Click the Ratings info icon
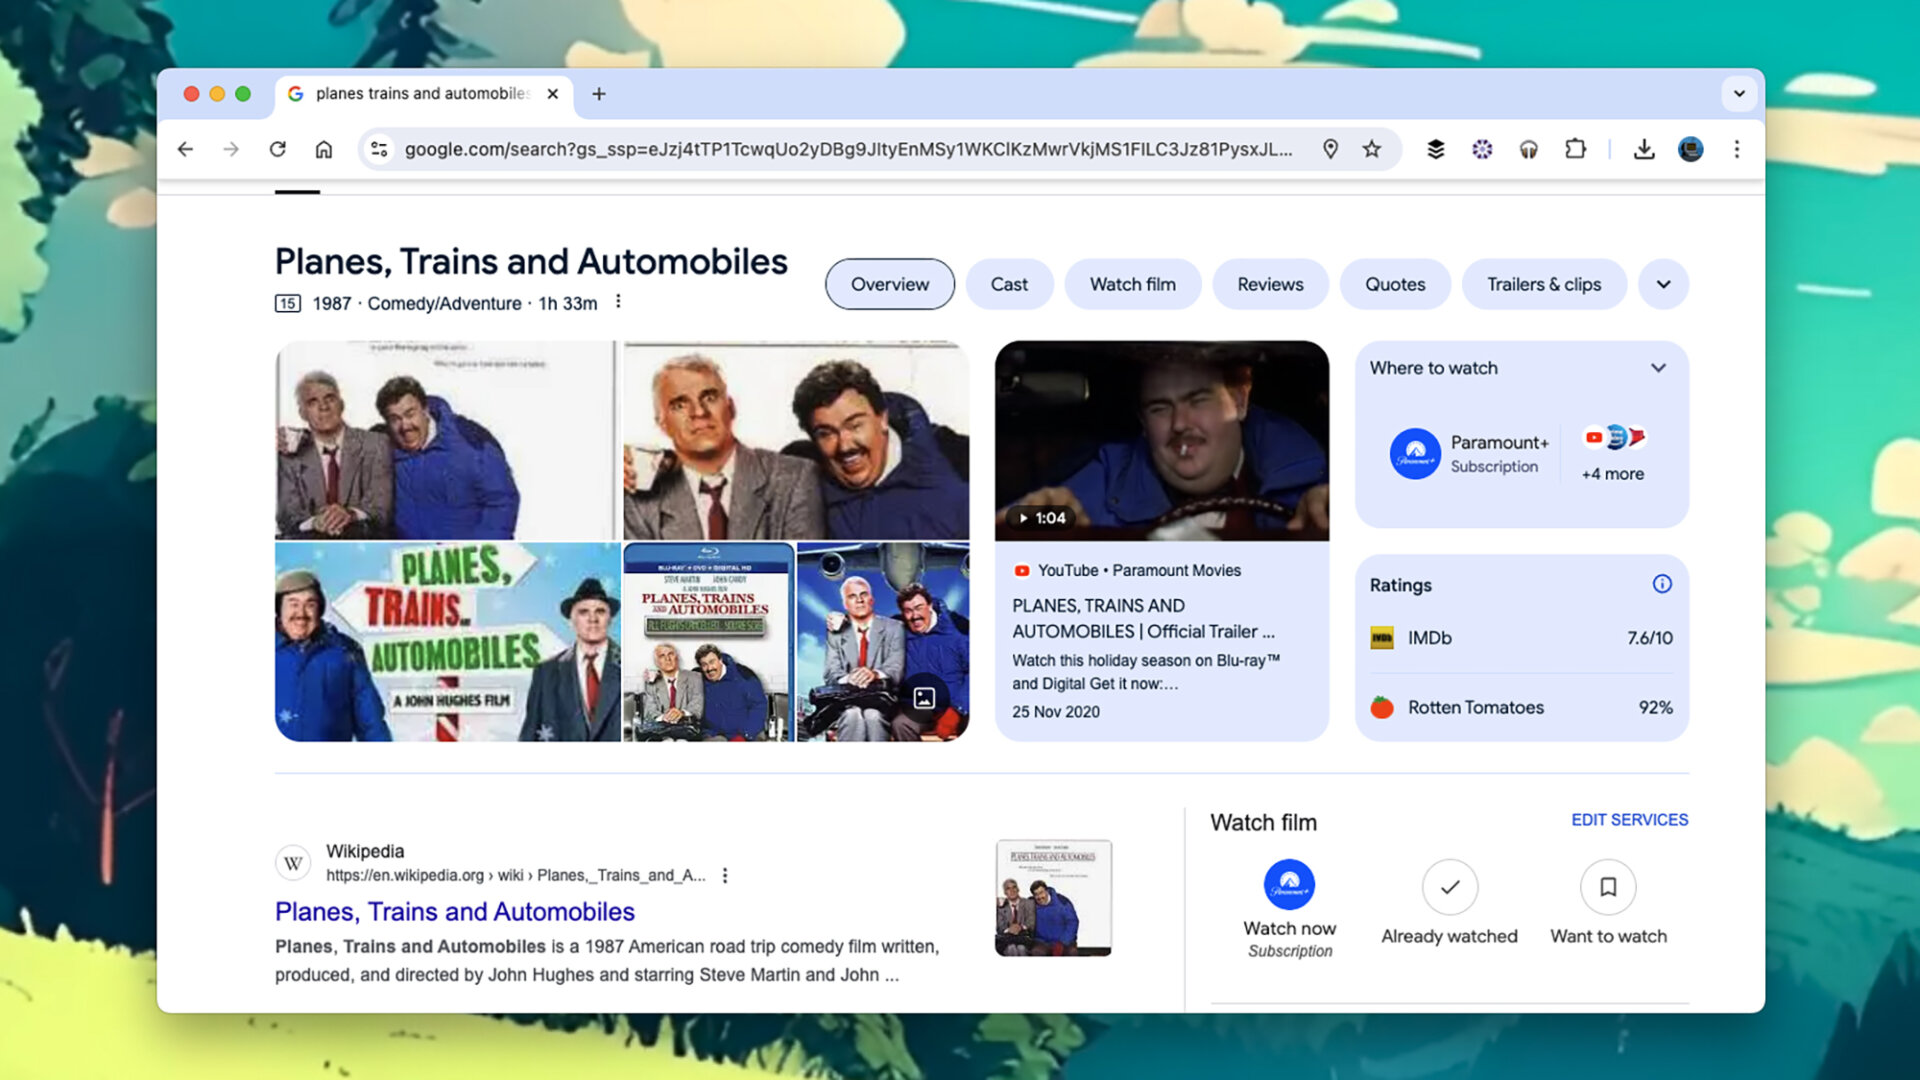 (1661, 584)
